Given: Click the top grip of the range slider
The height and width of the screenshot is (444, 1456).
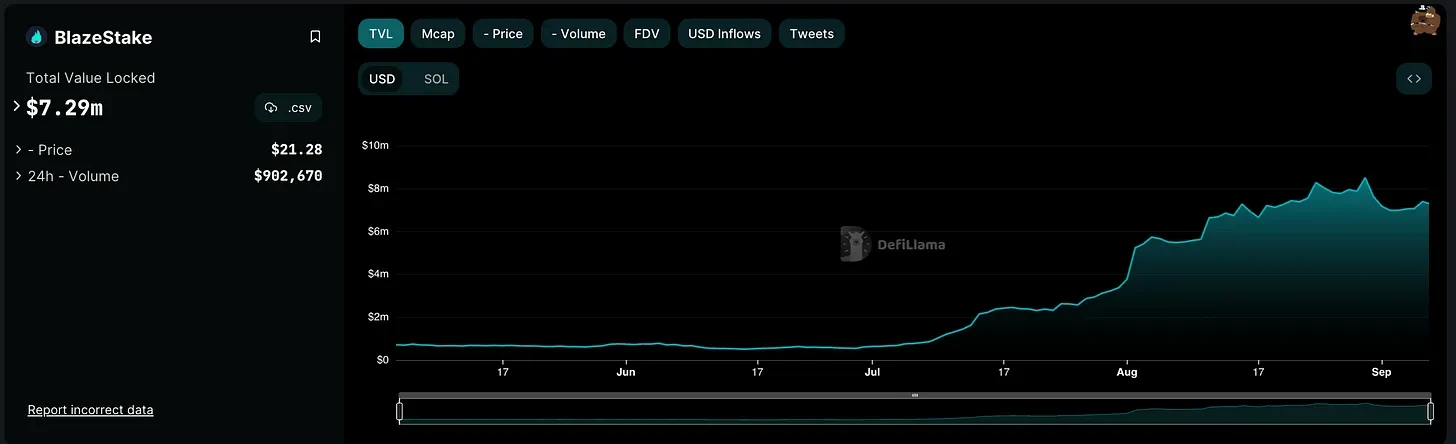Looking at the screenshot, I should click(x=915, y=395).
